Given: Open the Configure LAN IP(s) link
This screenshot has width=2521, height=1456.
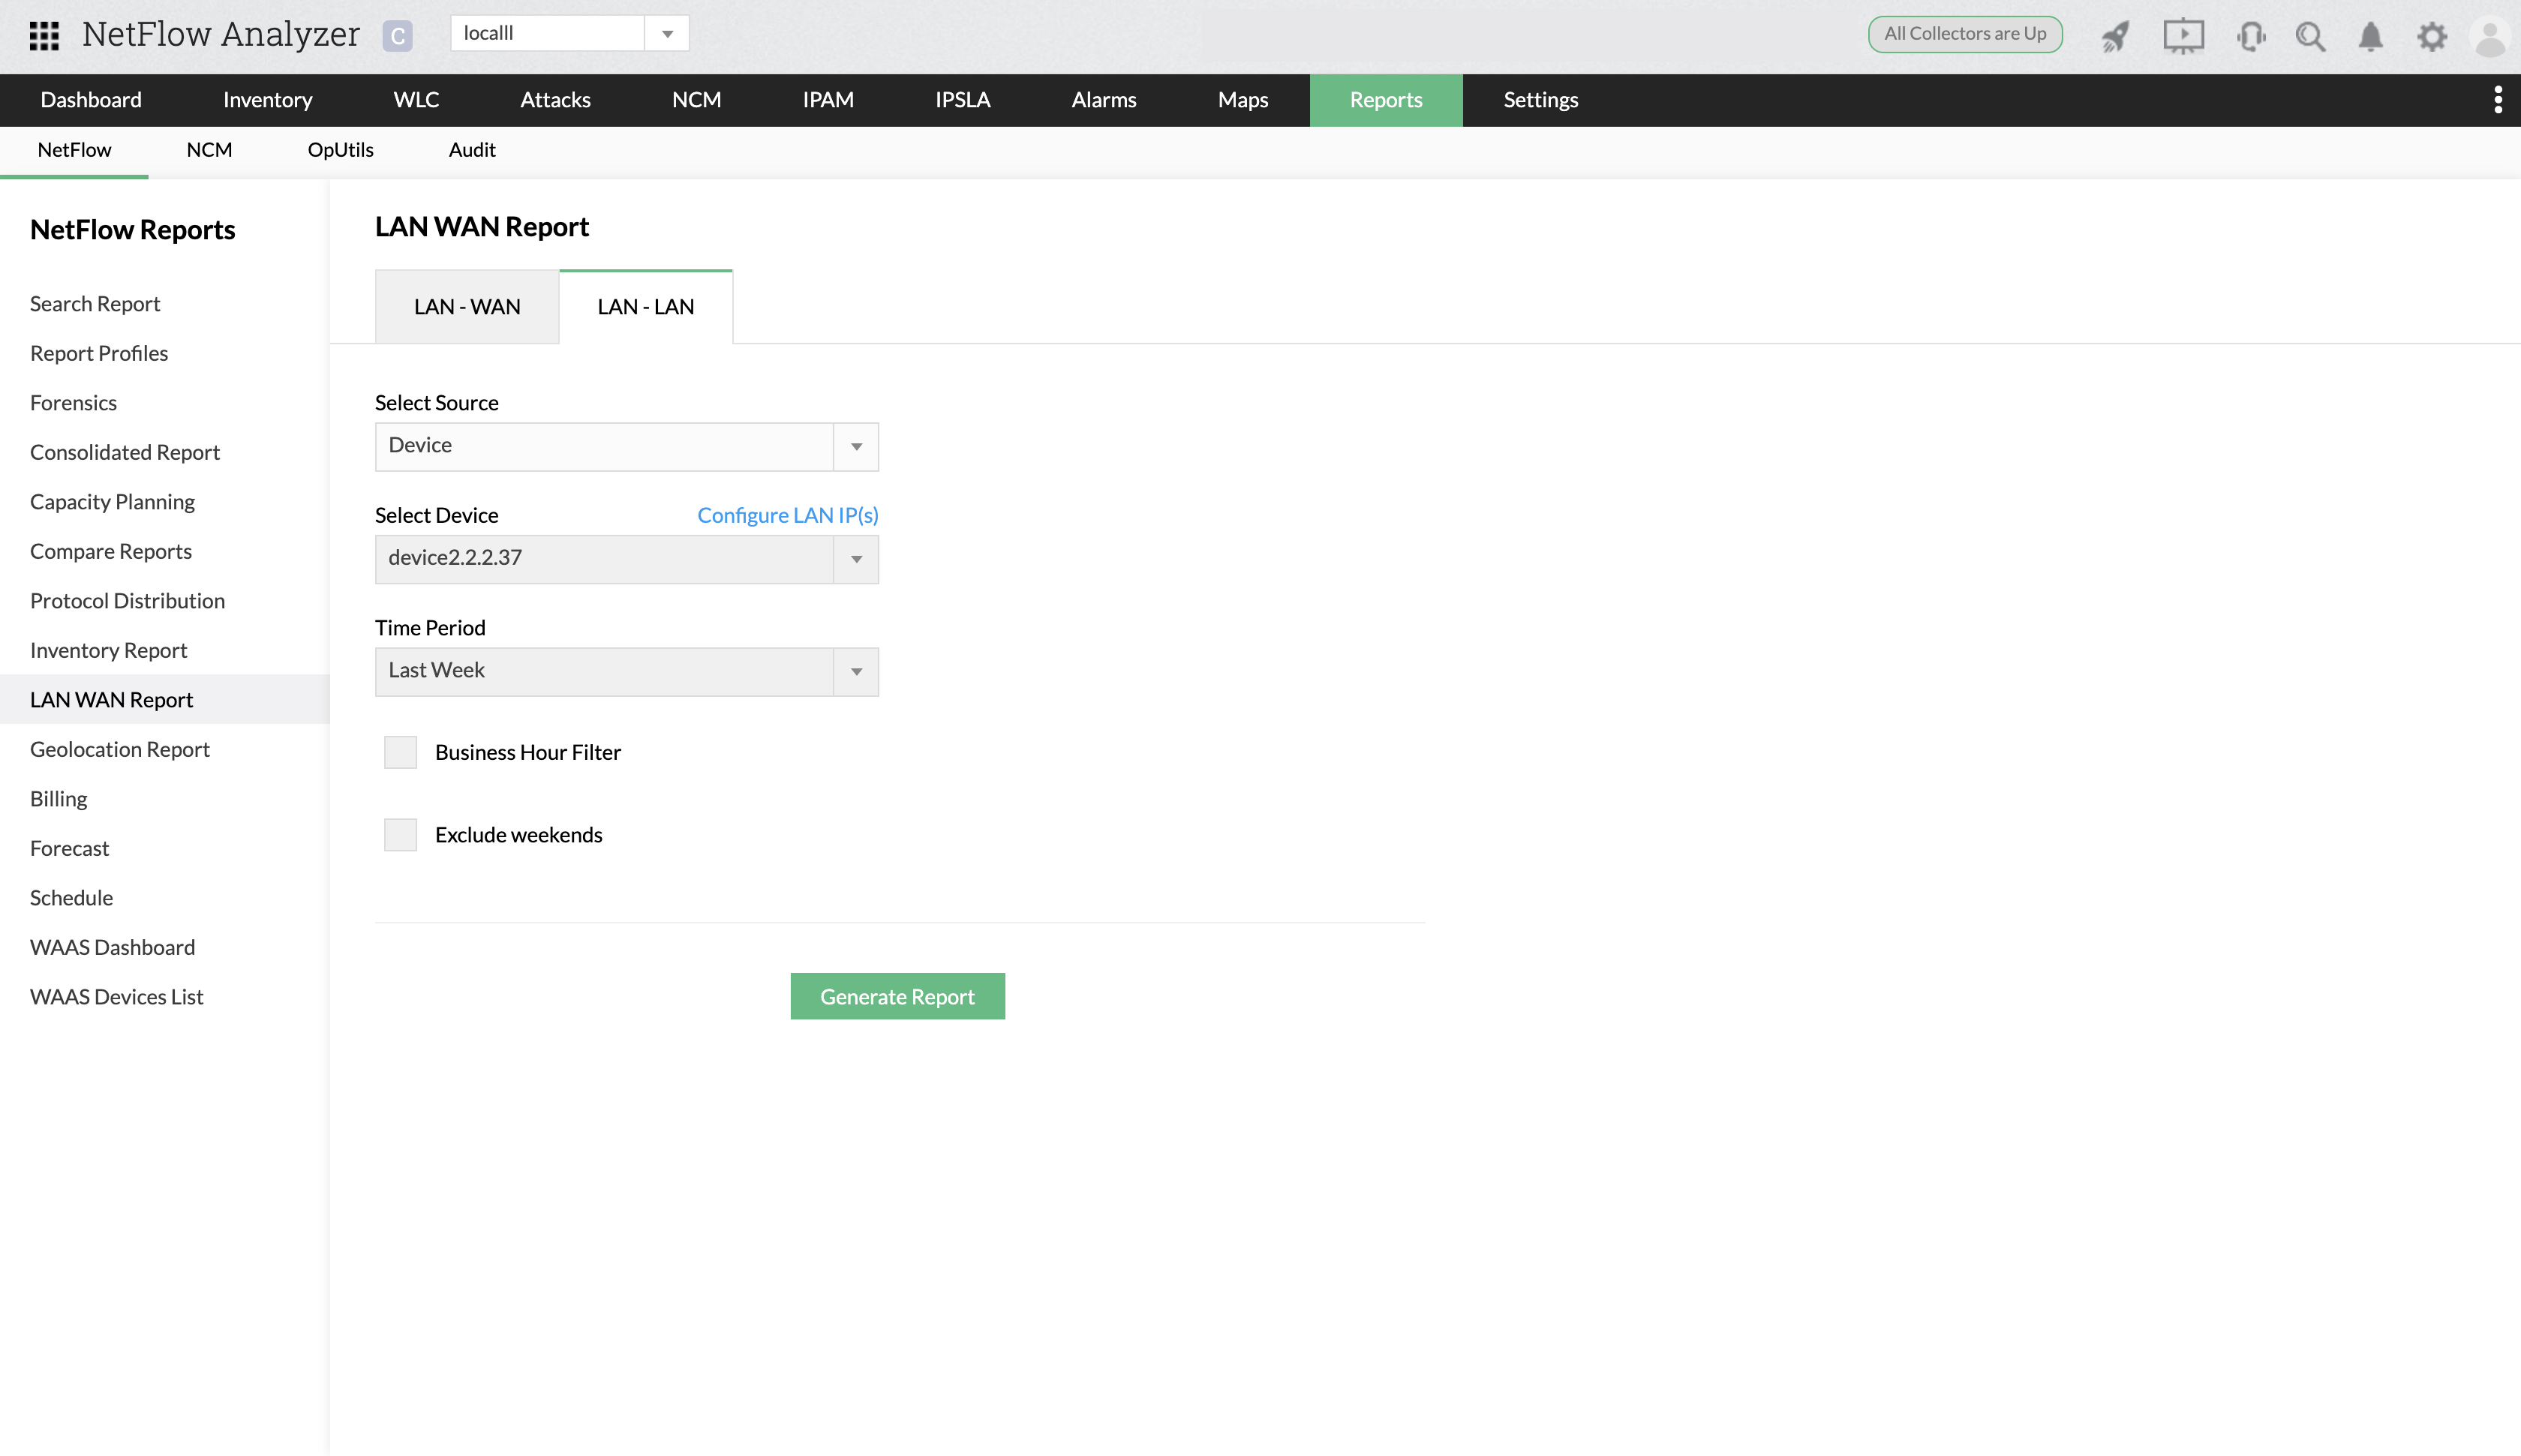Looking at the screenshot, I should coord(787,515).
